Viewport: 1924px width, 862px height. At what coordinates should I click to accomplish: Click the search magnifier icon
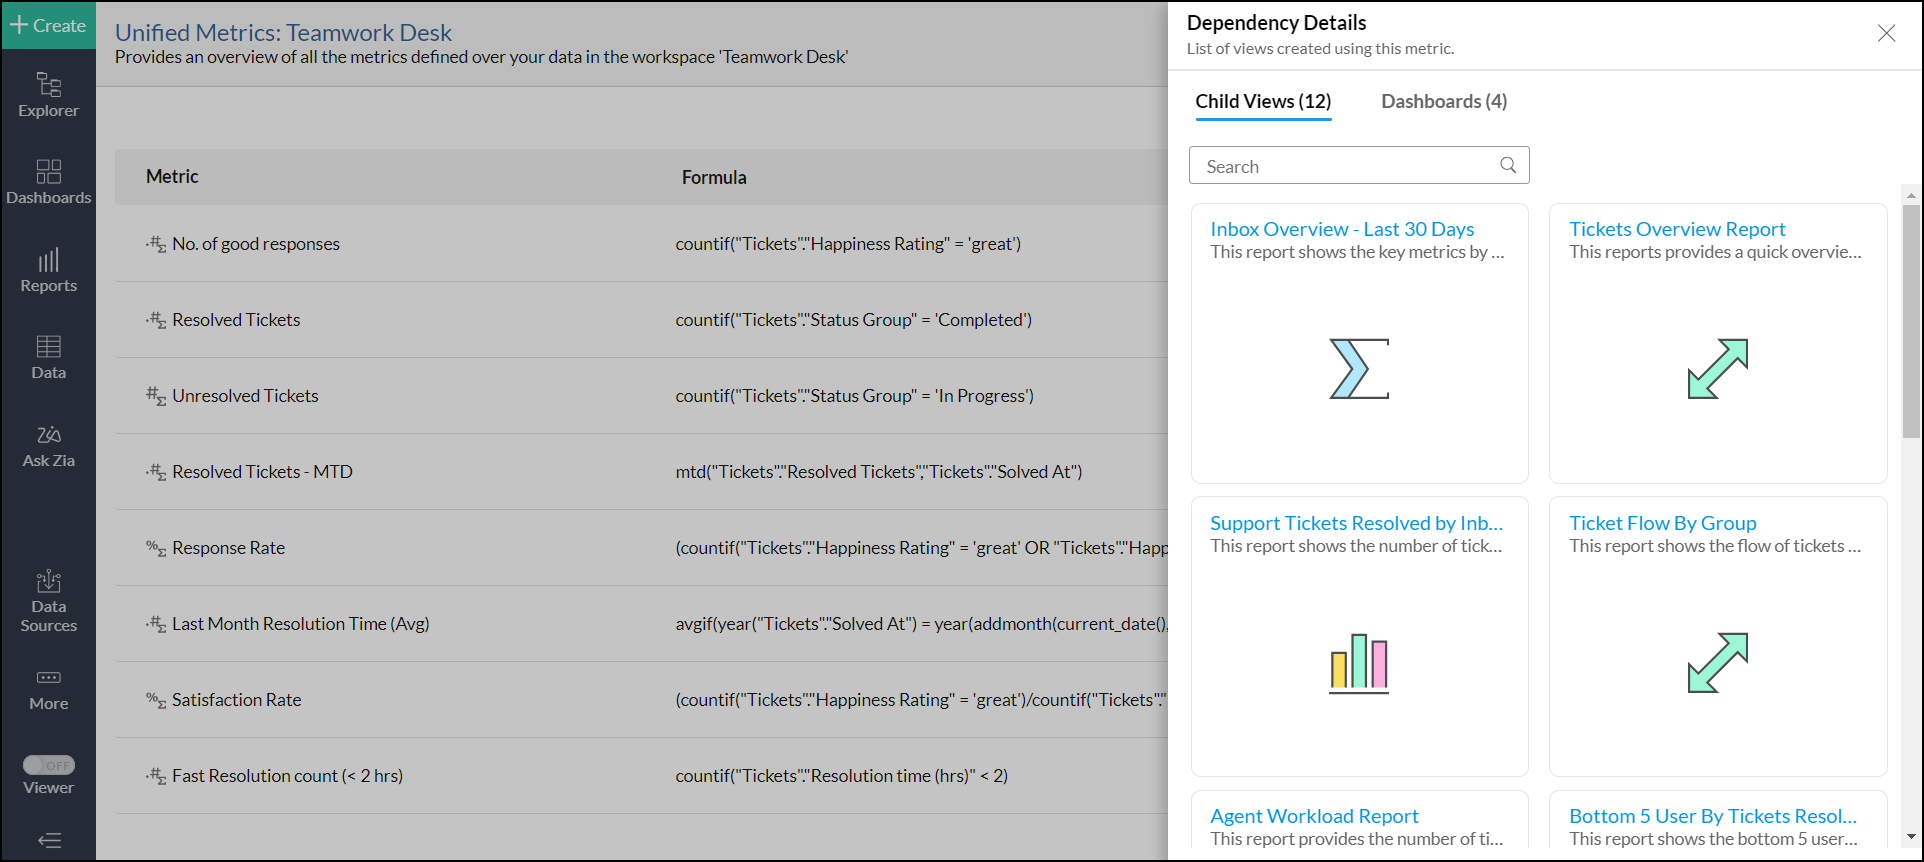pos(1508,165)
